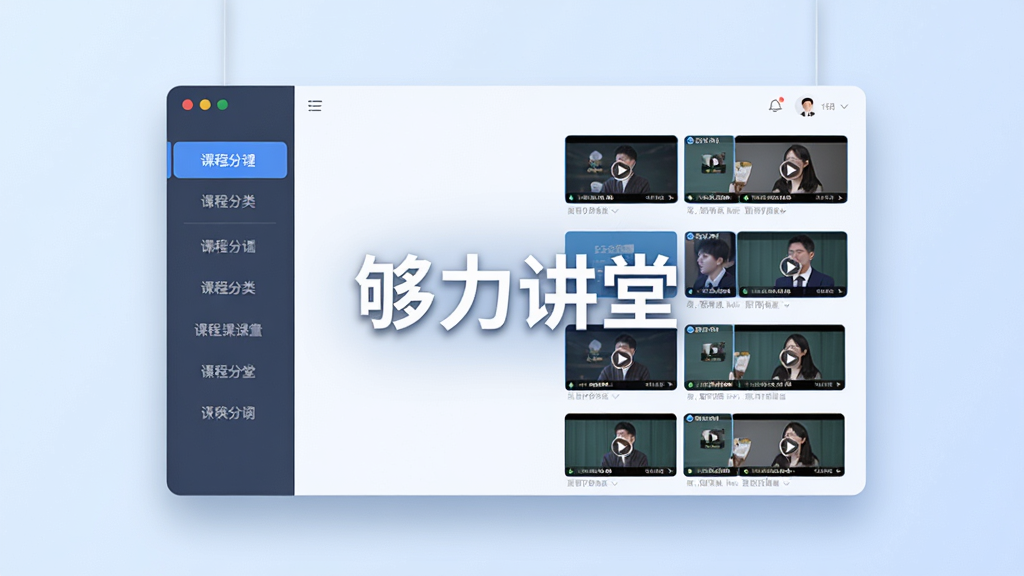Click the red window close dot
Image resolution: width=1024 pixels, height=576 pixels.
pyautogui.click(x=187, y=104)
